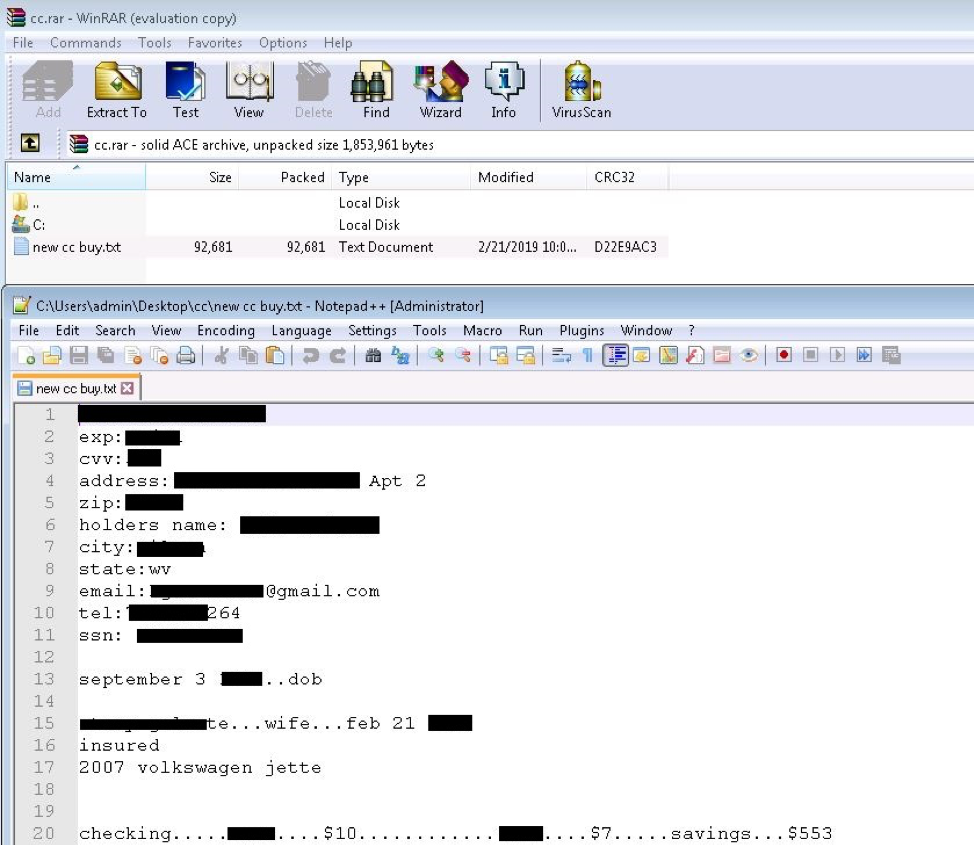
Task: Click the Undo arrow in Notepad++ toolbar
Action: [311, 355]
